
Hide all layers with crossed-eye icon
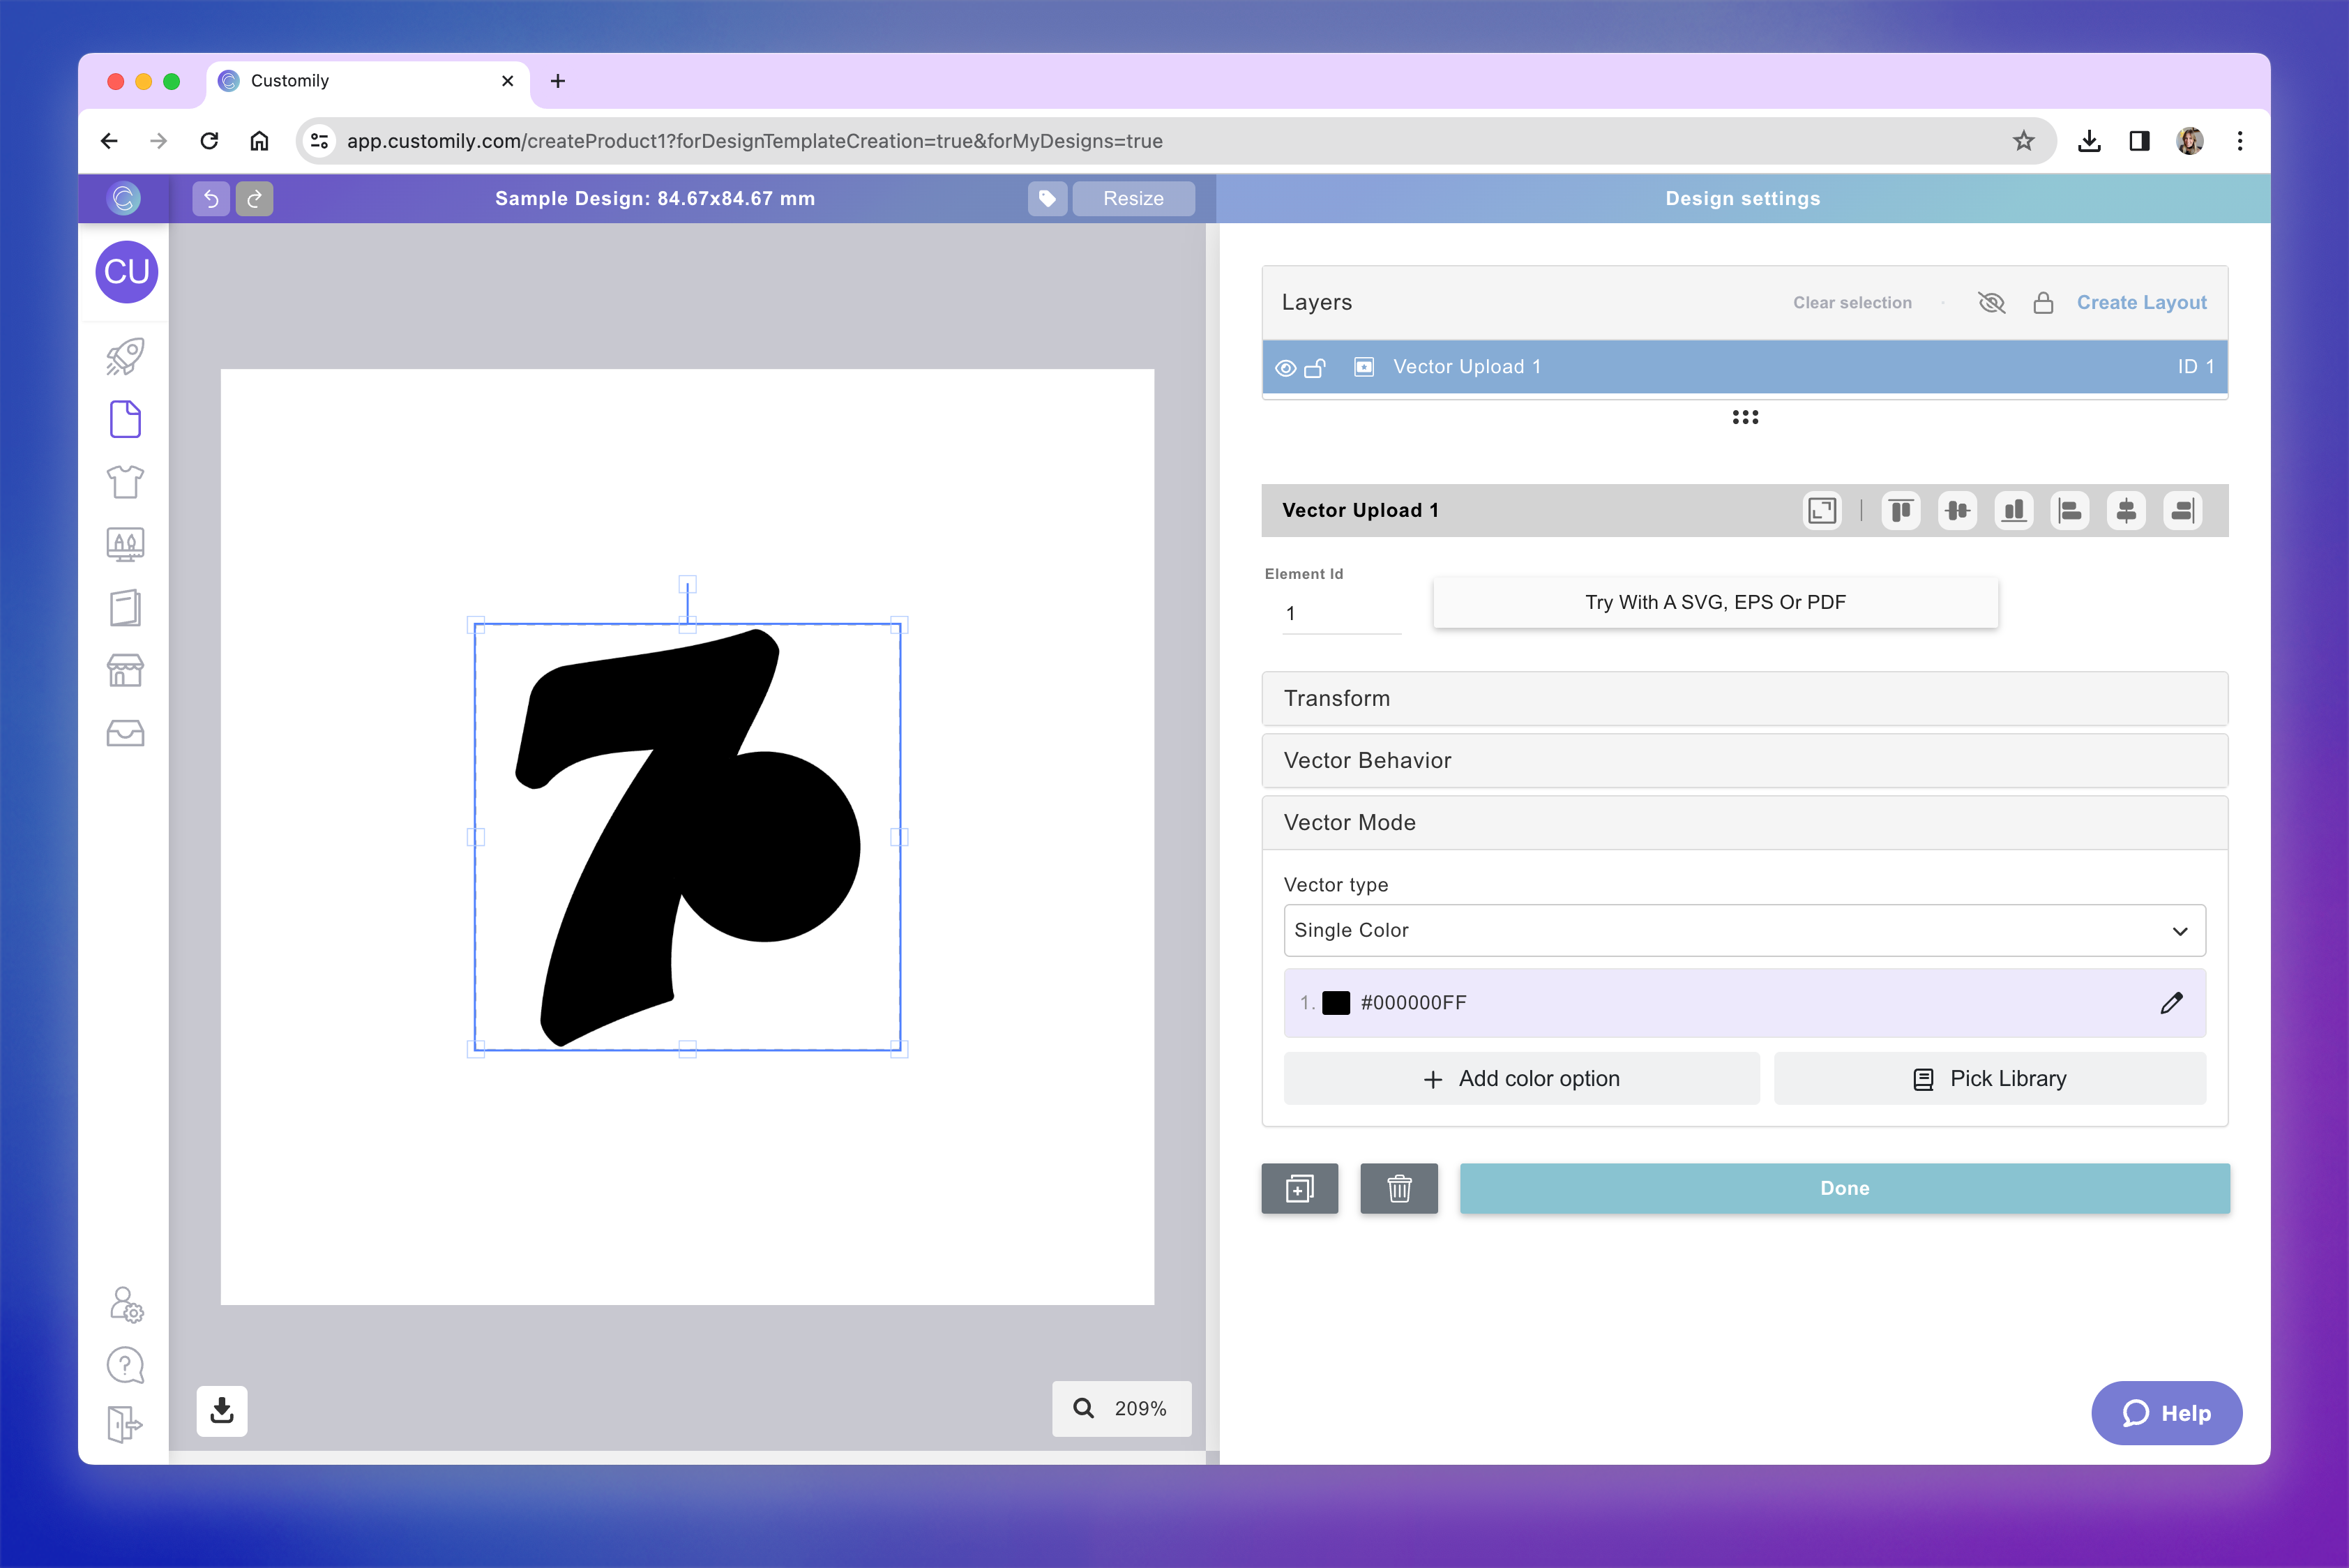(x=1991, y=302)
